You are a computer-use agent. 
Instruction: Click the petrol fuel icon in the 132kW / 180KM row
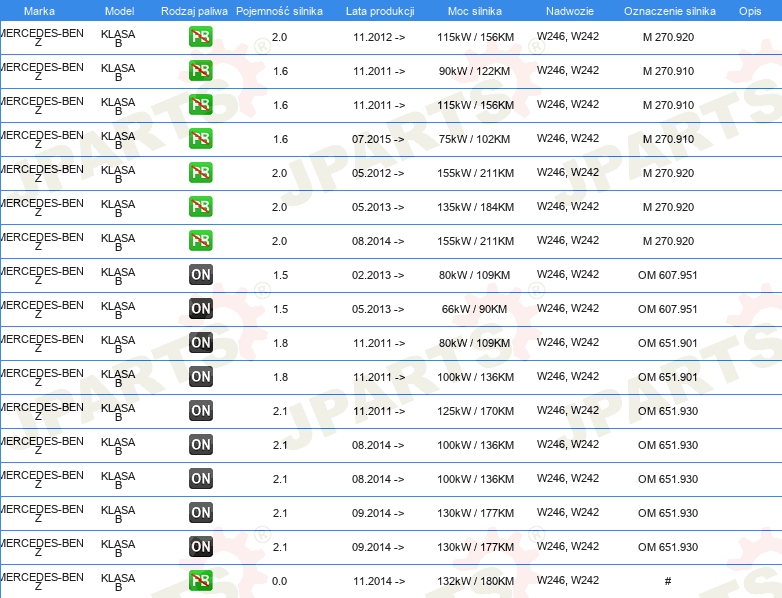[200, 581]
